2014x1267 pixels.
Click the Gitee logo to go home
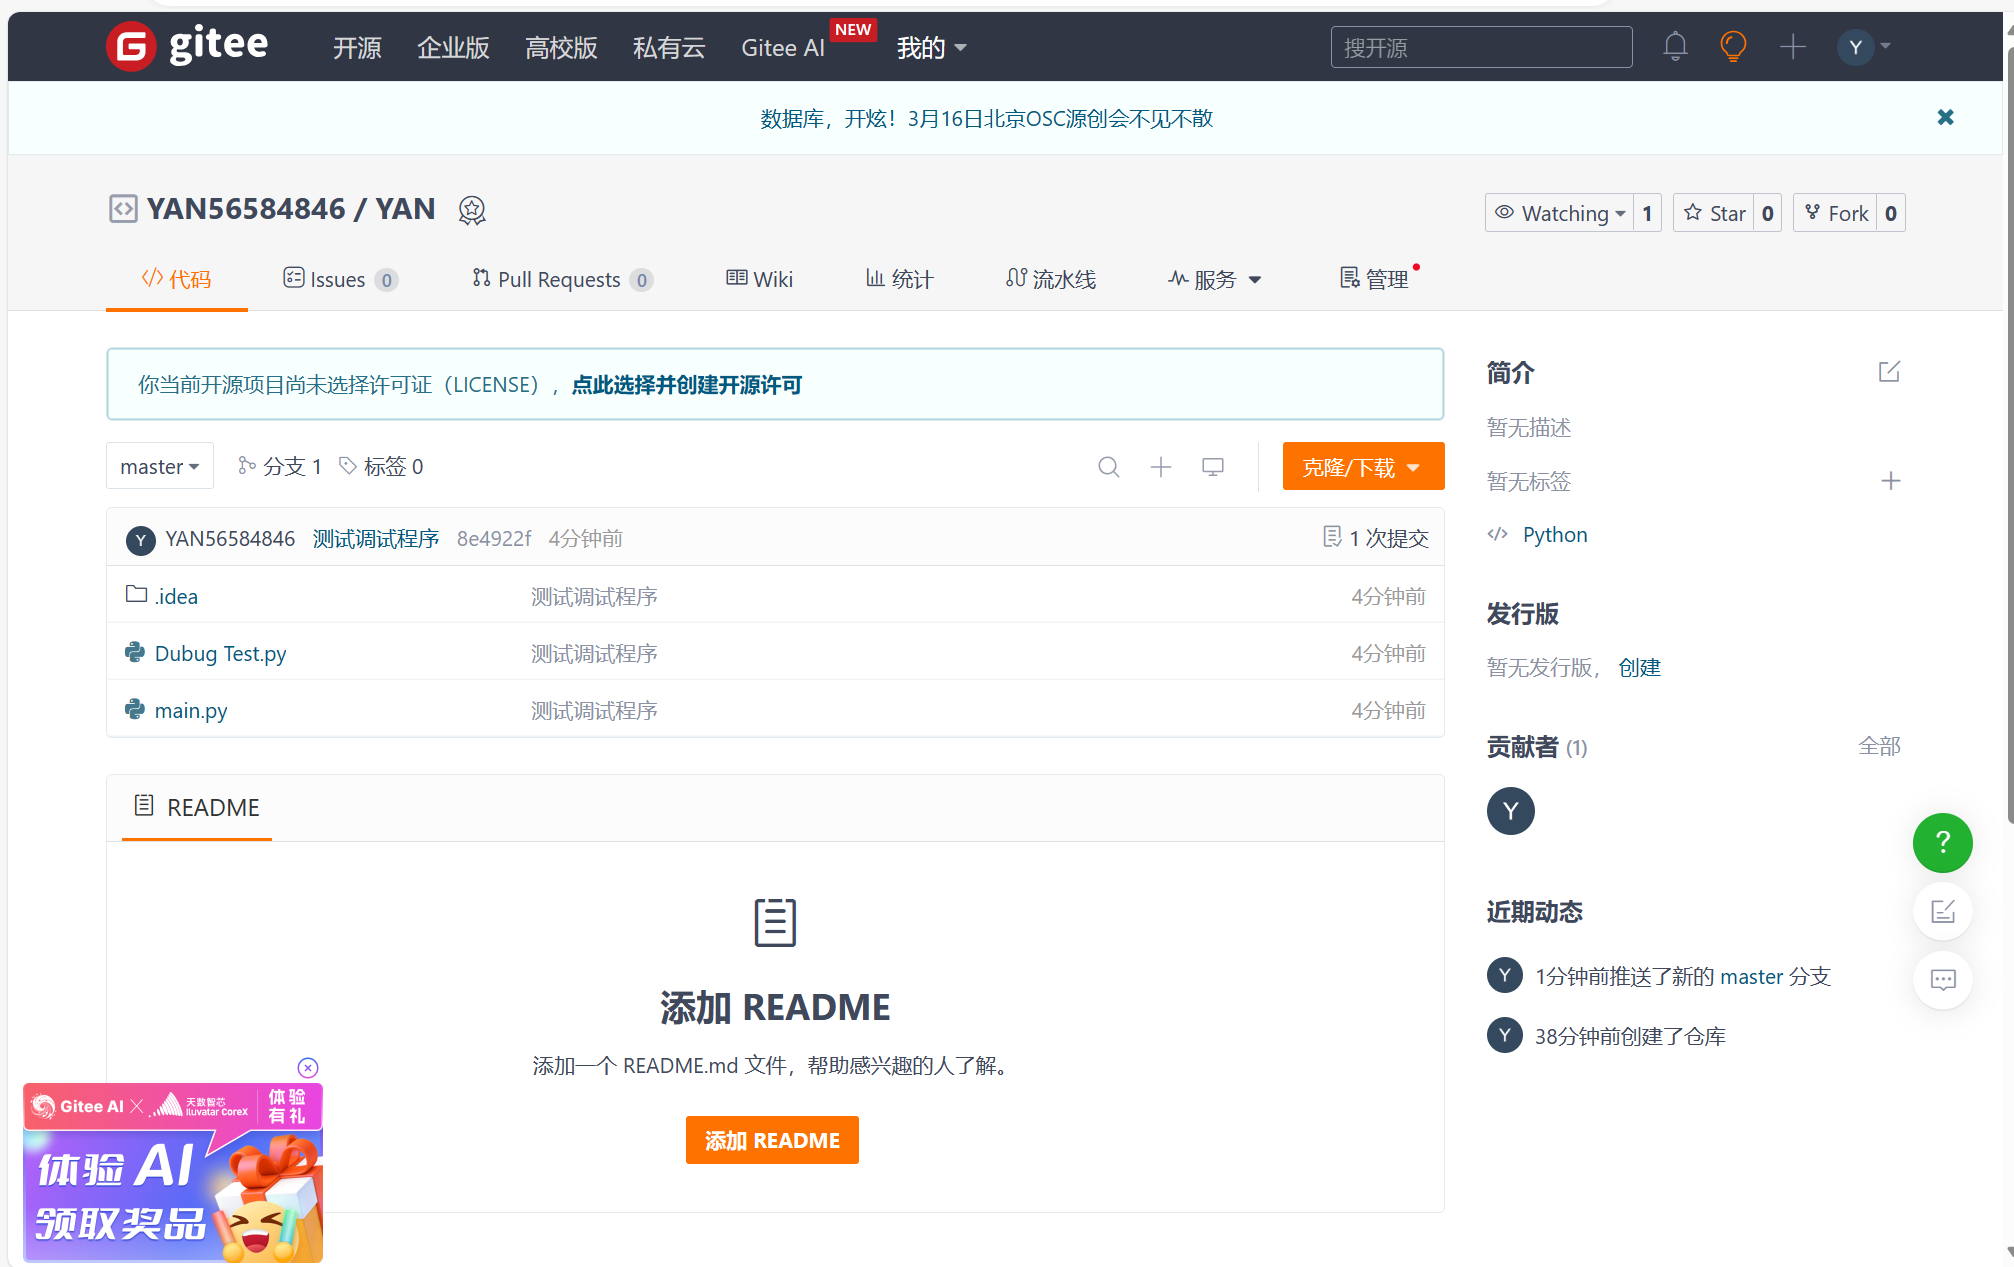coord(187,46)
